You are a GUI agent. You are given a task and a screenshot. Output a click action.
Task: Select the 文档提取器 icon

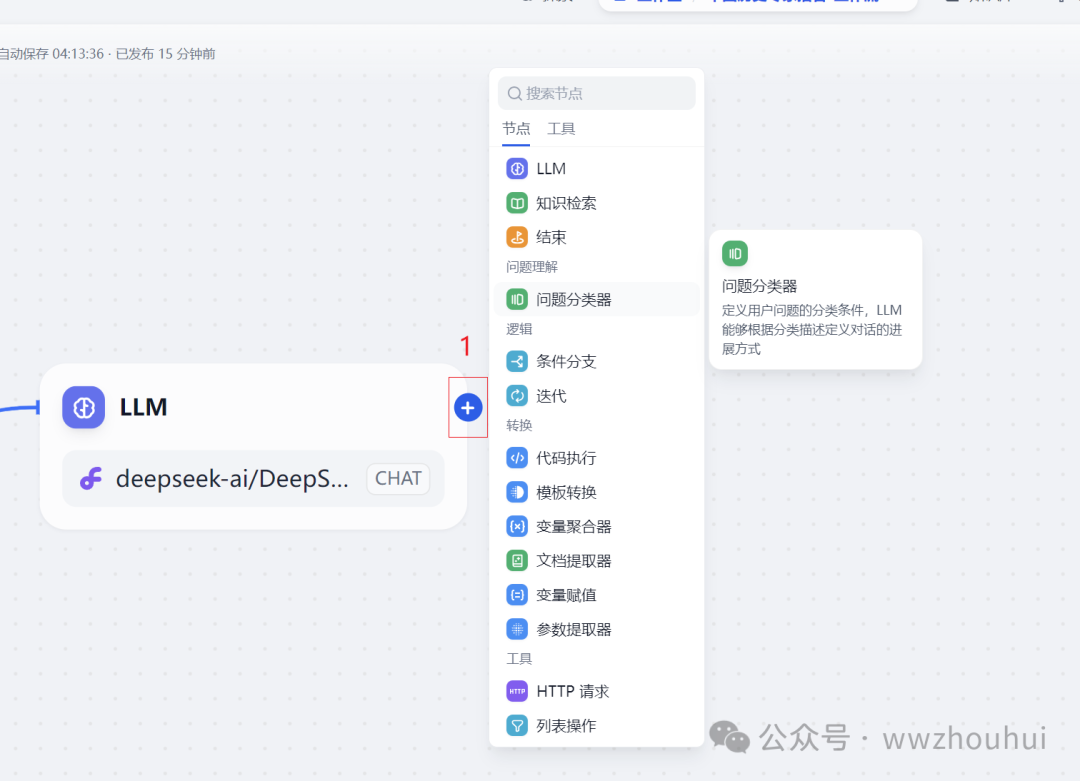pos(517,561)
